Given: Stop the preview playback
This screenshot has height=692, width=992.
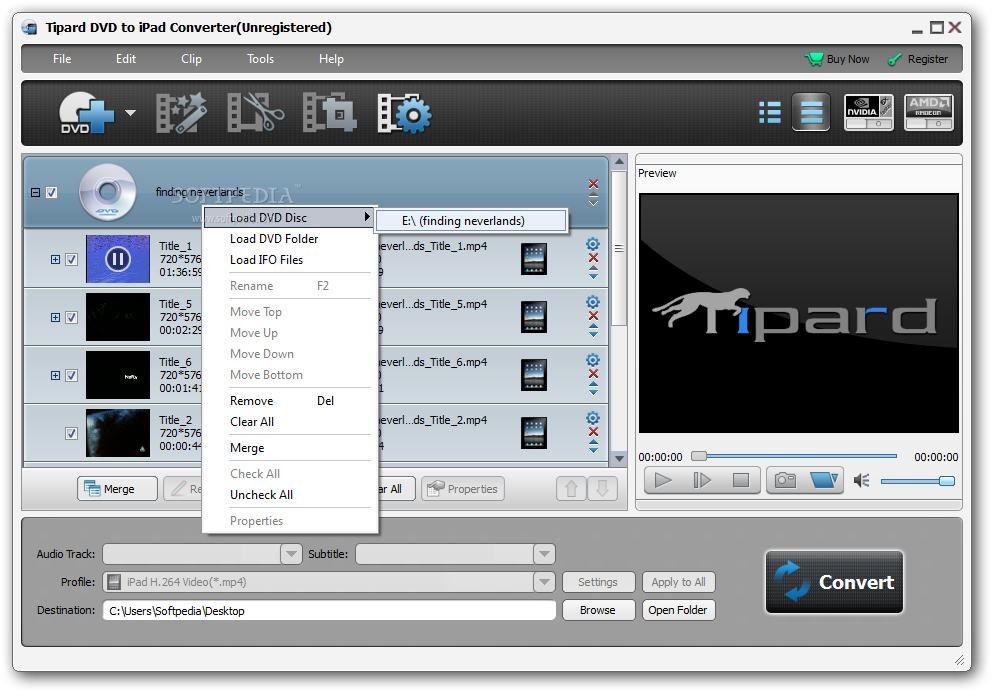Looking at the screenshot, I should 741,481.
